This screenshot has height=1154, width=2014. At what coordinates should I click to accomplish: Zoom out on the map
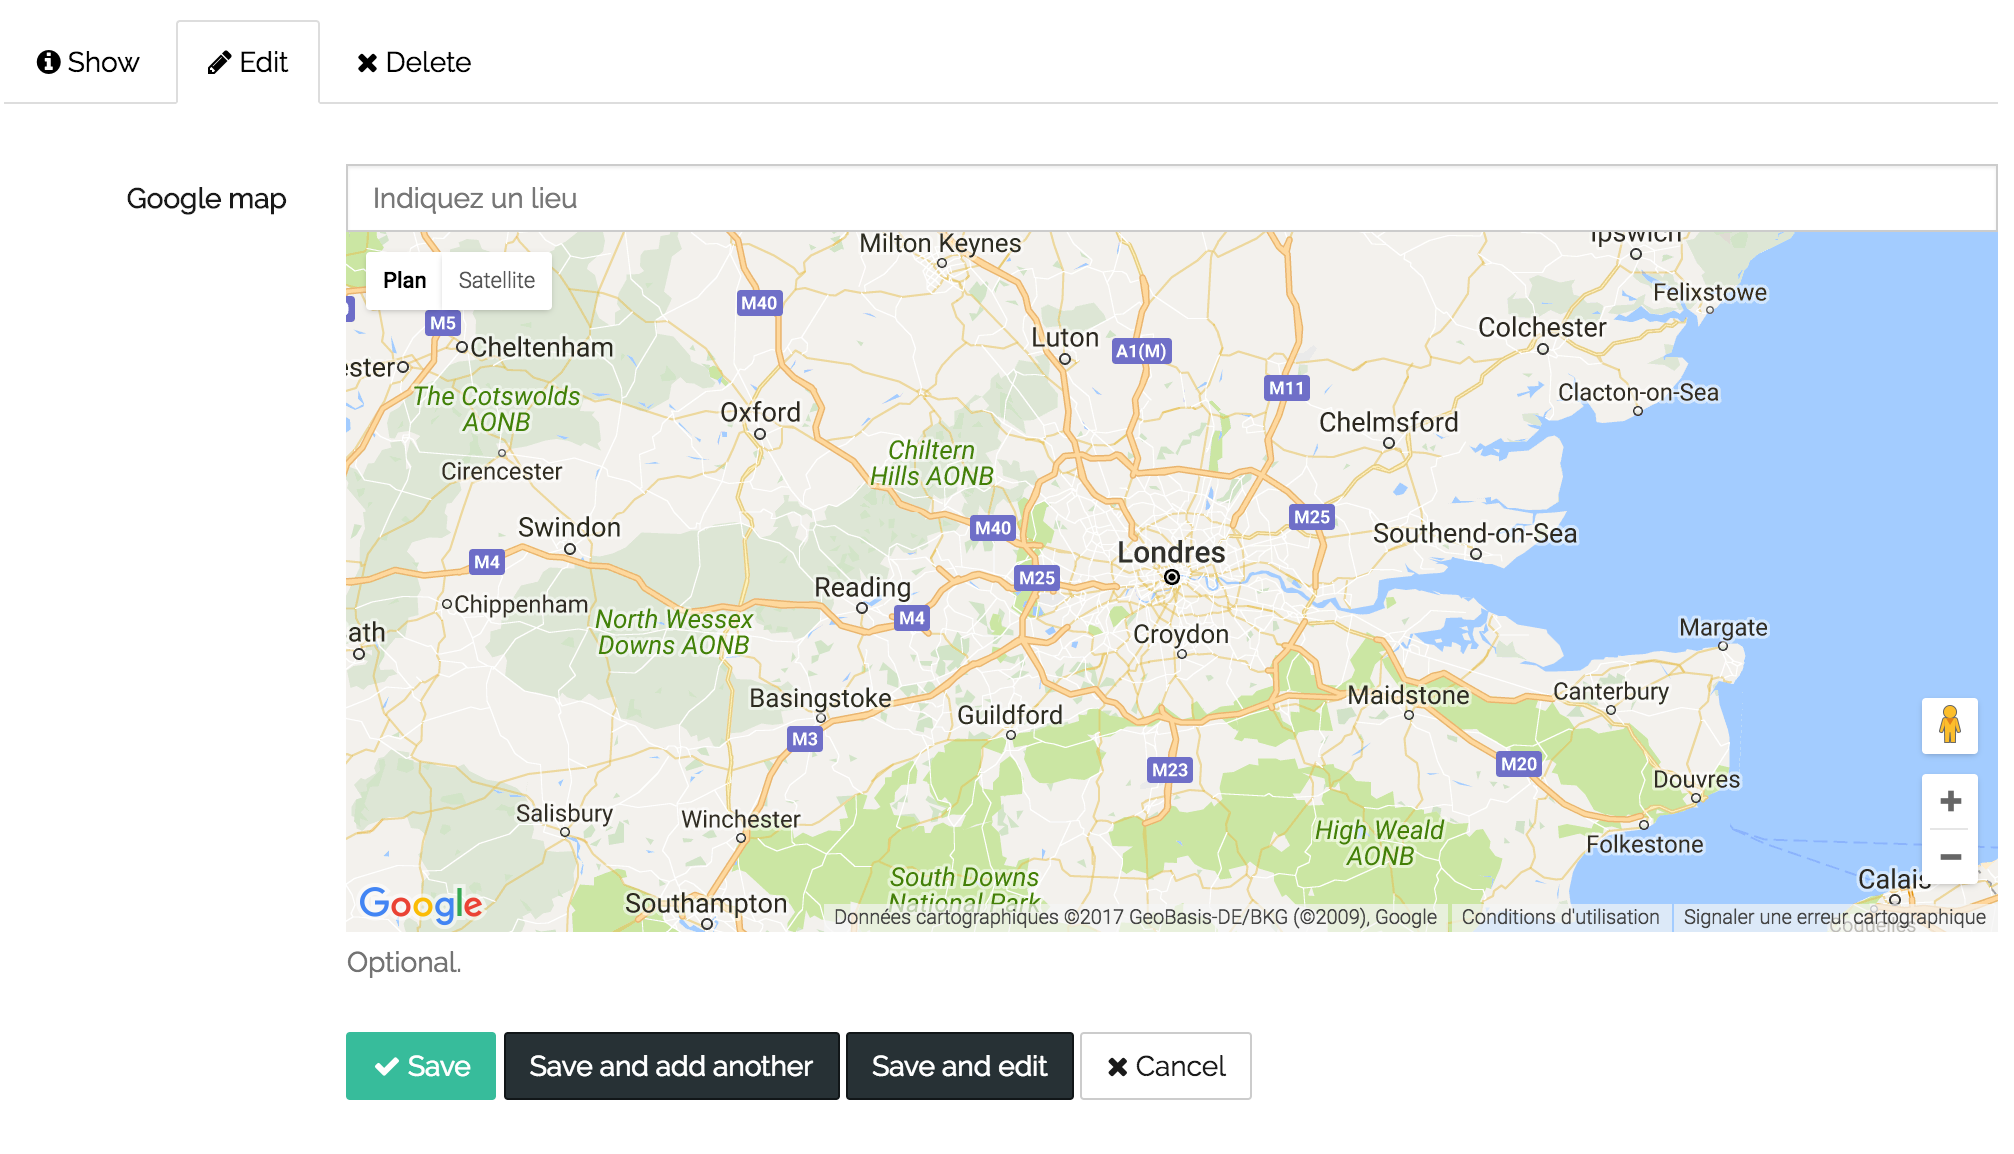tap(1950, 857)
